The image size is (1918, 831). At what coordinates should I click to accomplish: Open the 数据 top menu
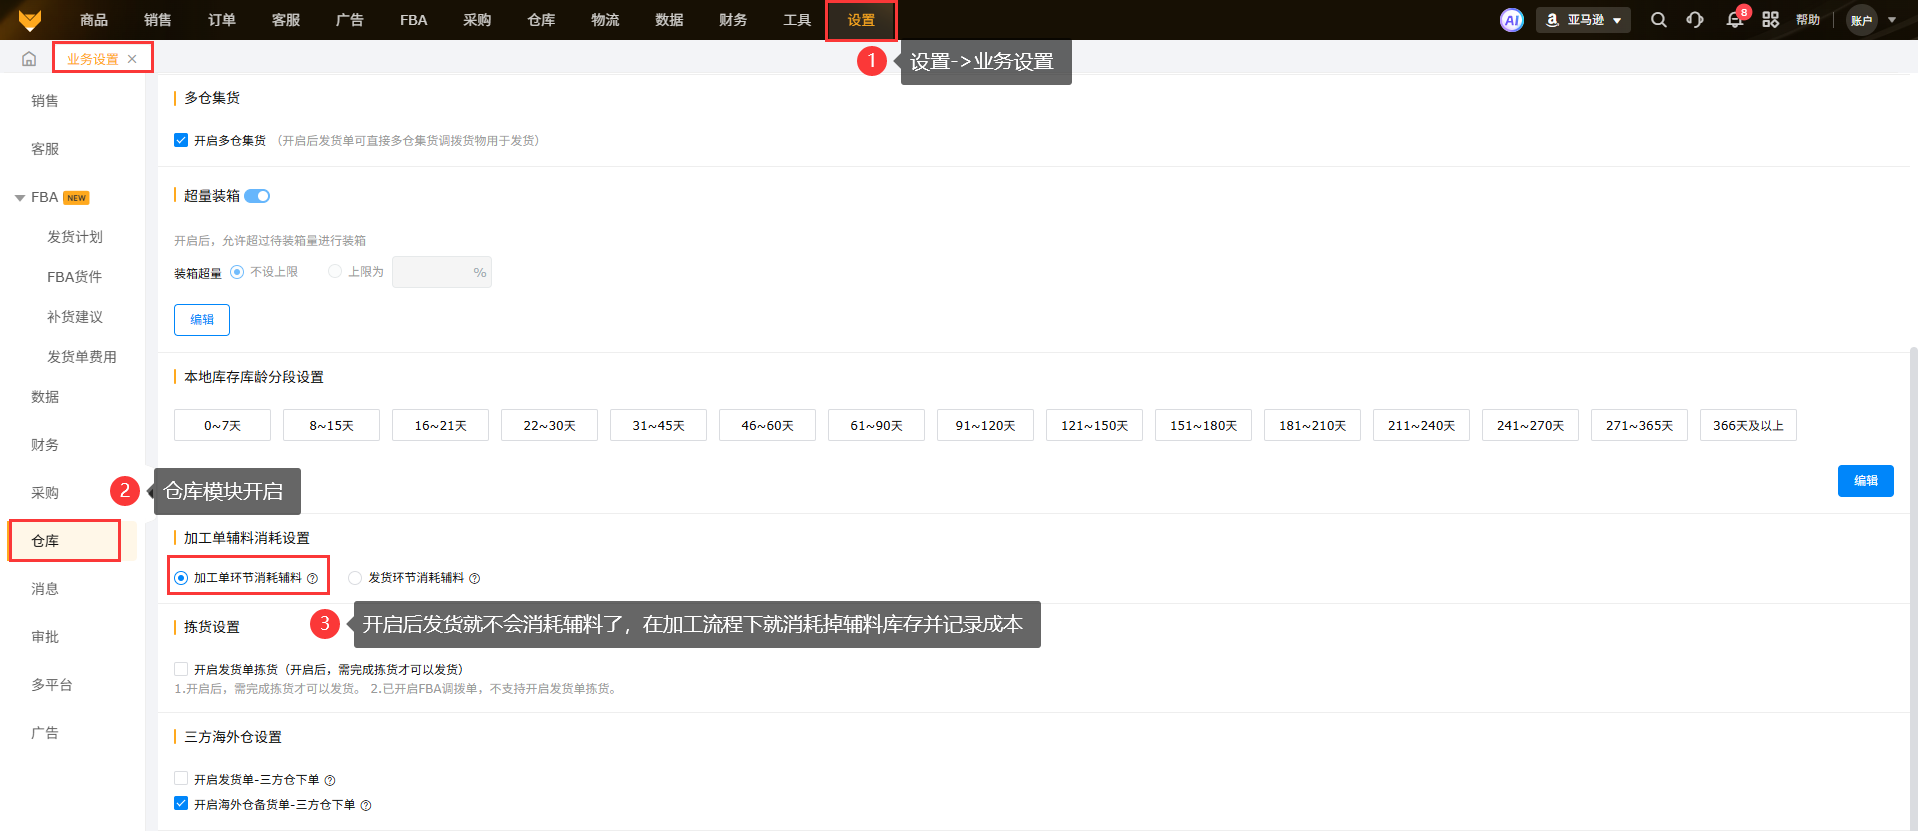(670, 20)
